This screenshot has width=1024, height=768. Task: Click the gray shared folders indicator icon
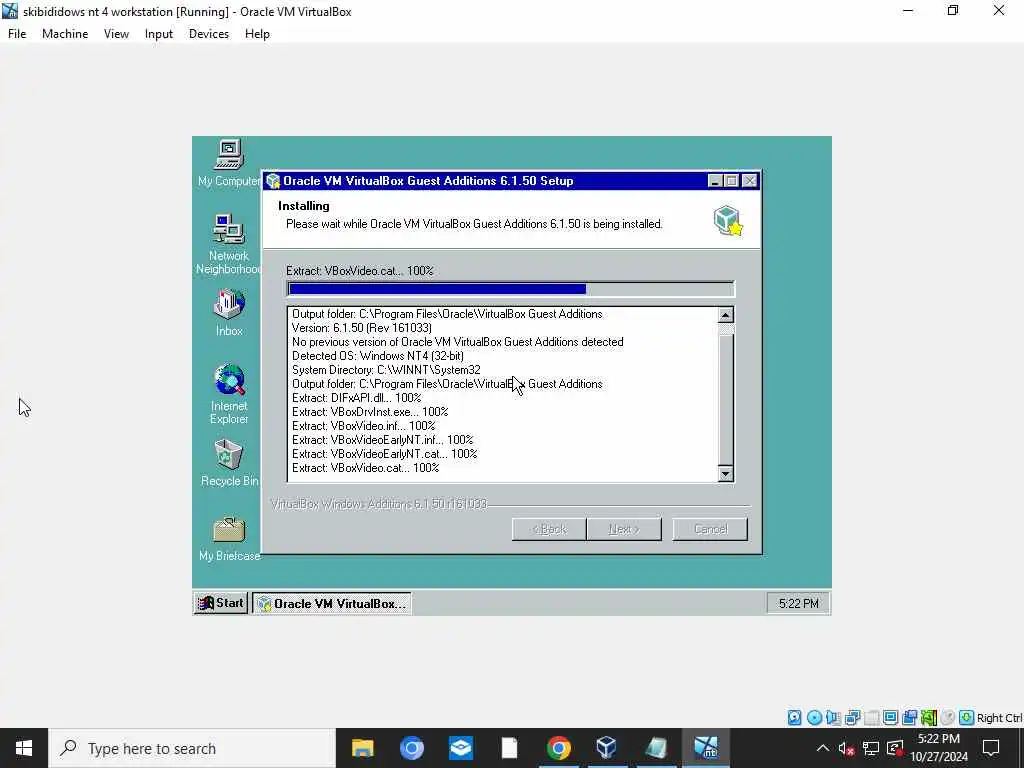point(871,718)
